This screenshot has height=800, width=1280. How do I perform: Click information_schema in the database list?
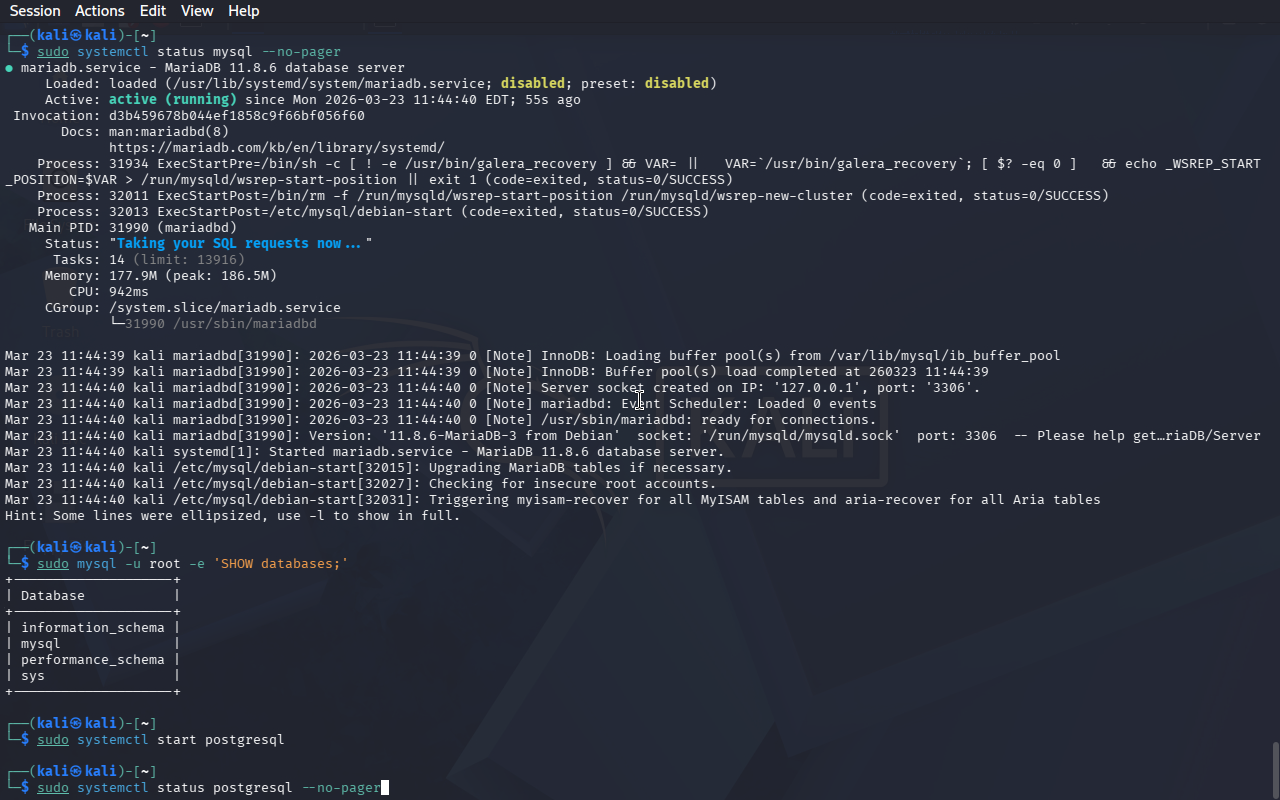[92, 628]
